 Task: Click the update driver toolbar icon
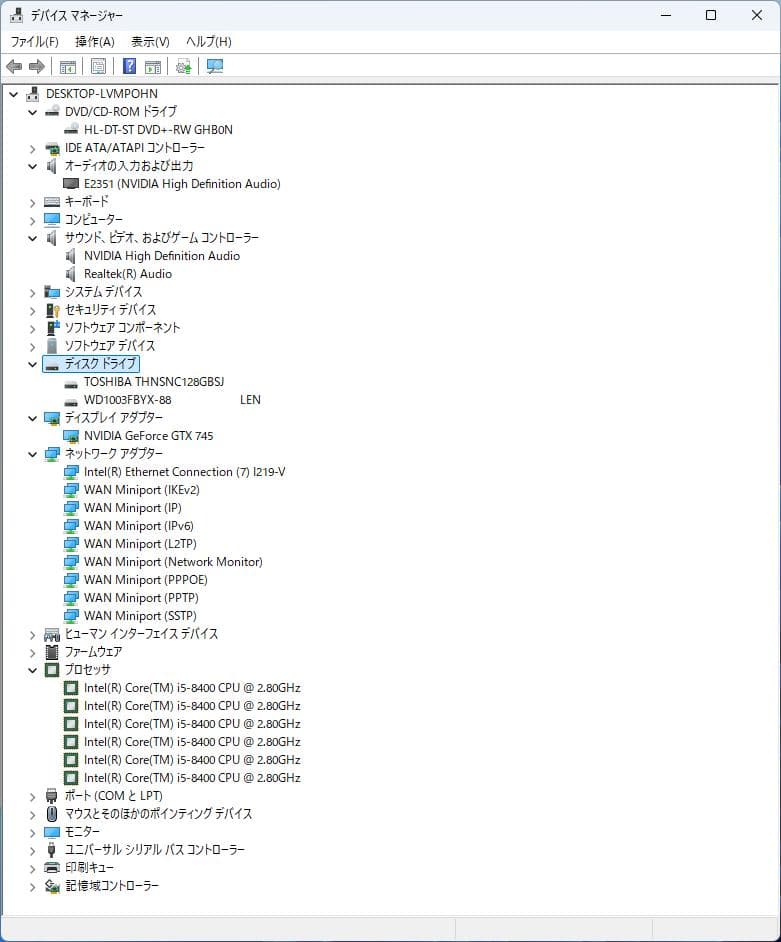click(183, 66)
